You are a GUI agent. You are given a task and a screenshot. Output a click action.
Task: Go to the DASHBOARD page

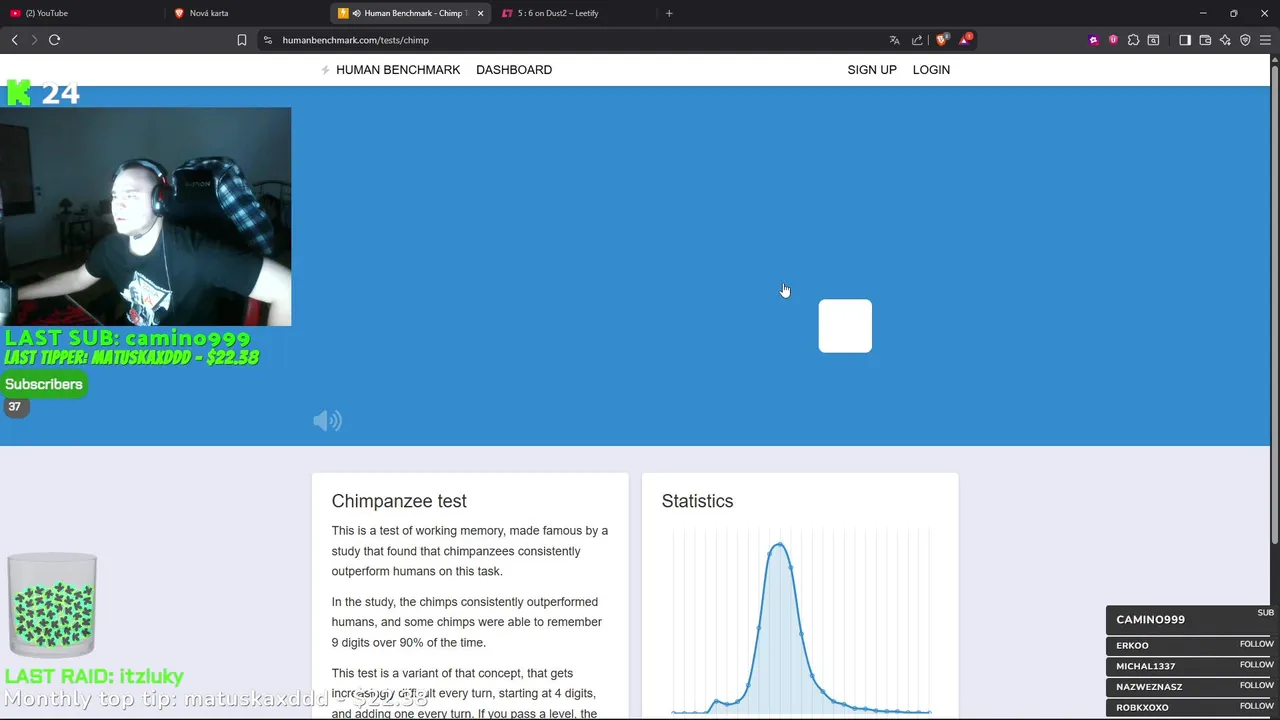(514, 70)
